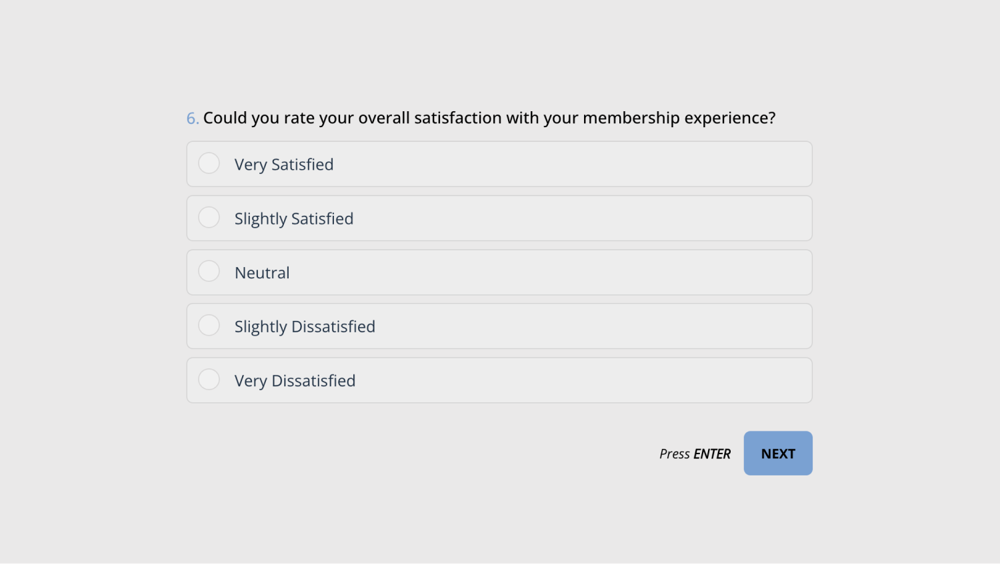Click the 'Neutral' label text
Image resolution: width=1000 pixels, height=564 pixels.
[x=262, y=273]
